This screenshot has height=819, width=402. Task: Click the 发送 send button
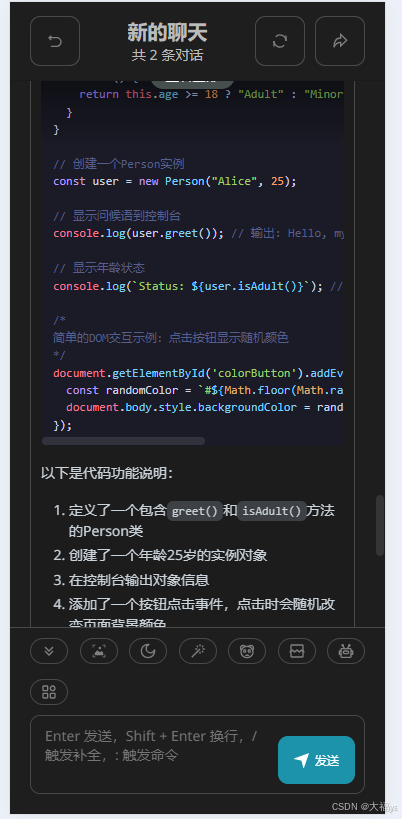(316, 760)
